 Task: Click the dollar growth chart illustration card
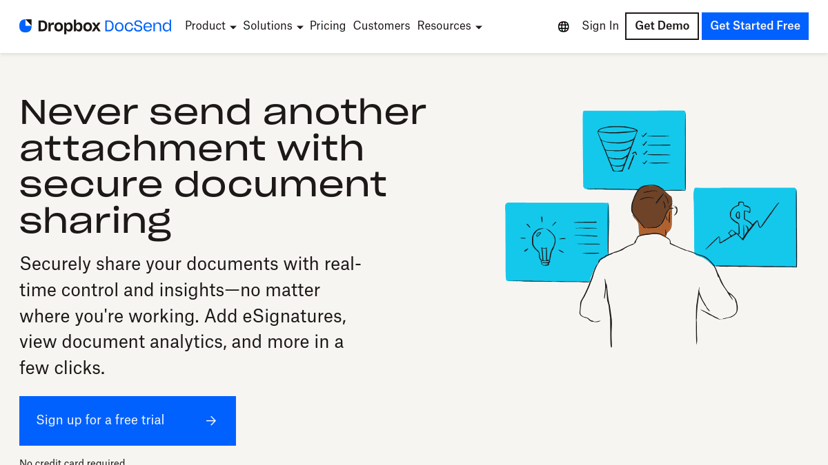(745, 227)
